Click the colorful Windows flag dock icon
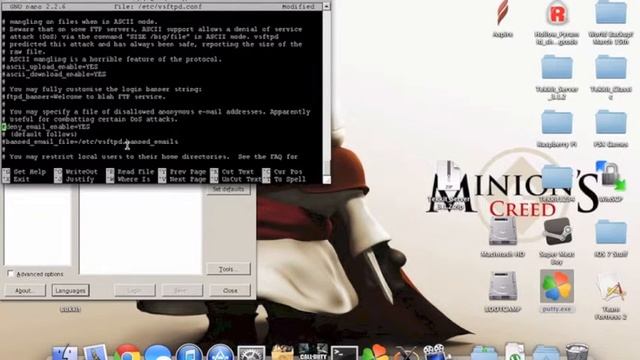The height and width of the screenshot is (360, 640). click(375, 353)
